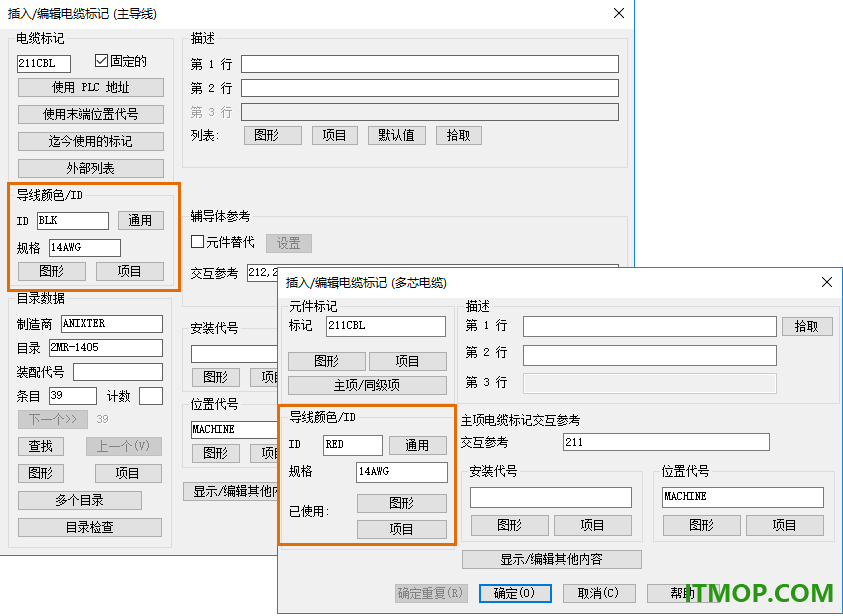Click 图形 under 安装代号 in multi-core dialog
This screenshot has width=843, height=616.
[x=510, y=525]
